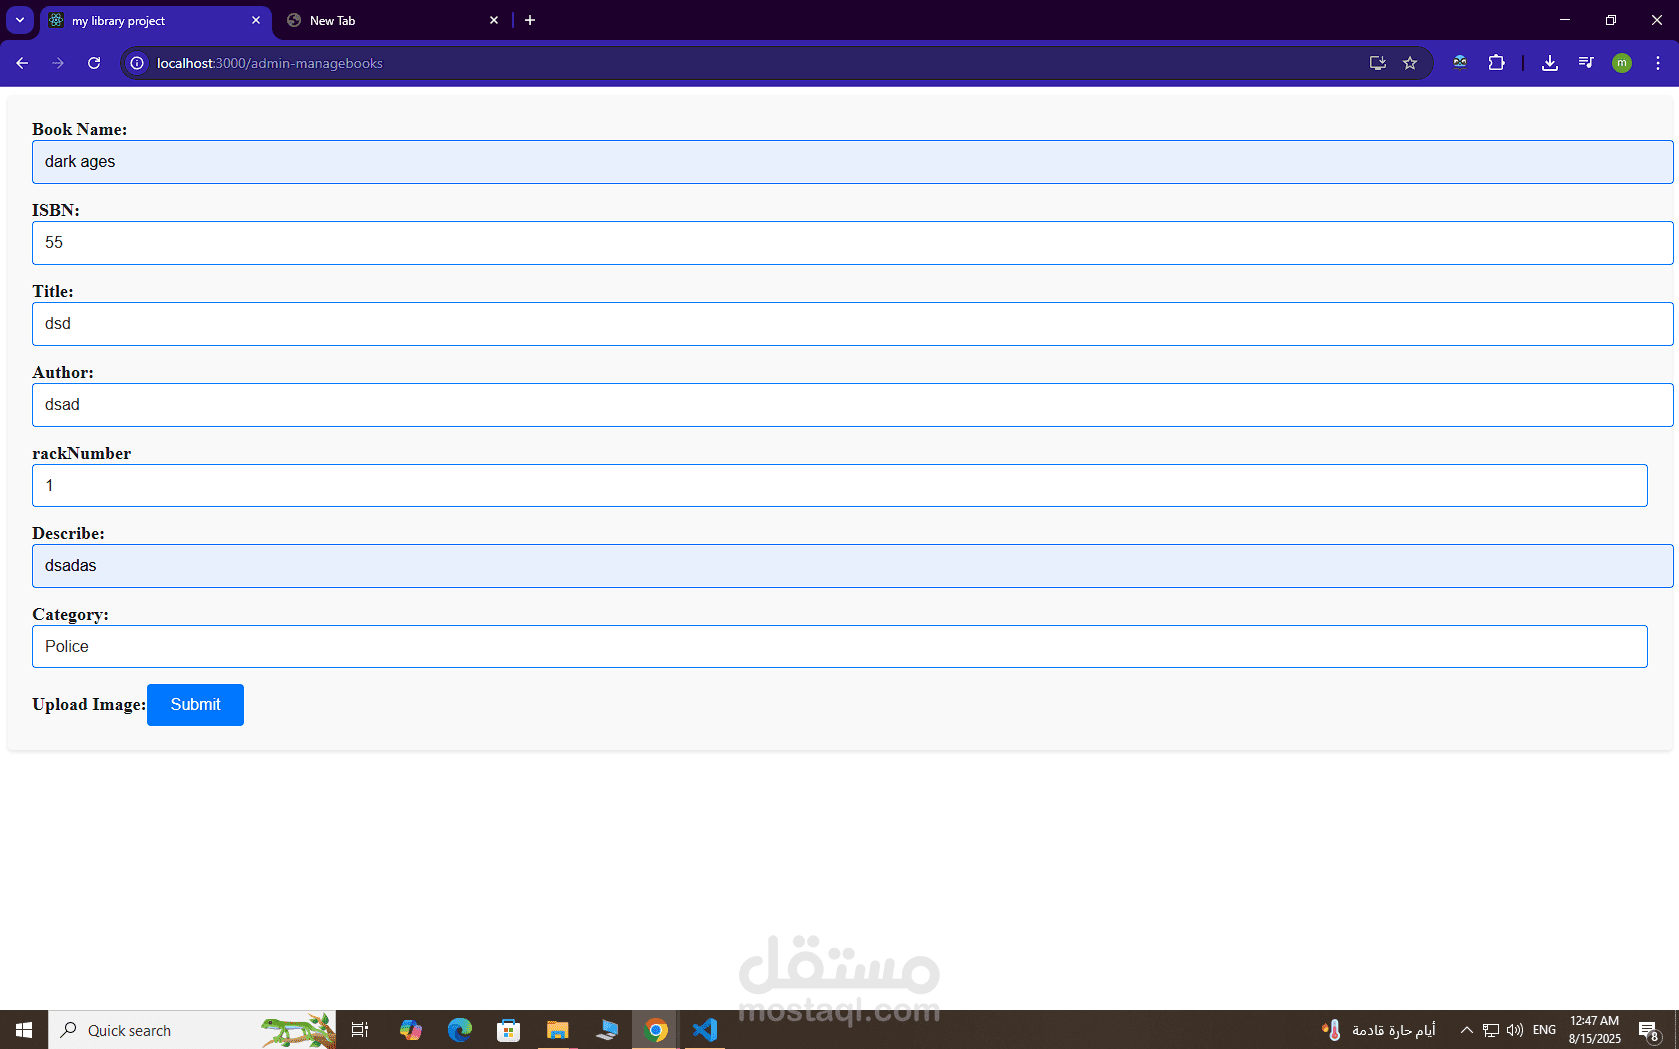This screenshot has height=1049, width=1679.
Task: Click the blue Submit button
Action: (195, 705)
